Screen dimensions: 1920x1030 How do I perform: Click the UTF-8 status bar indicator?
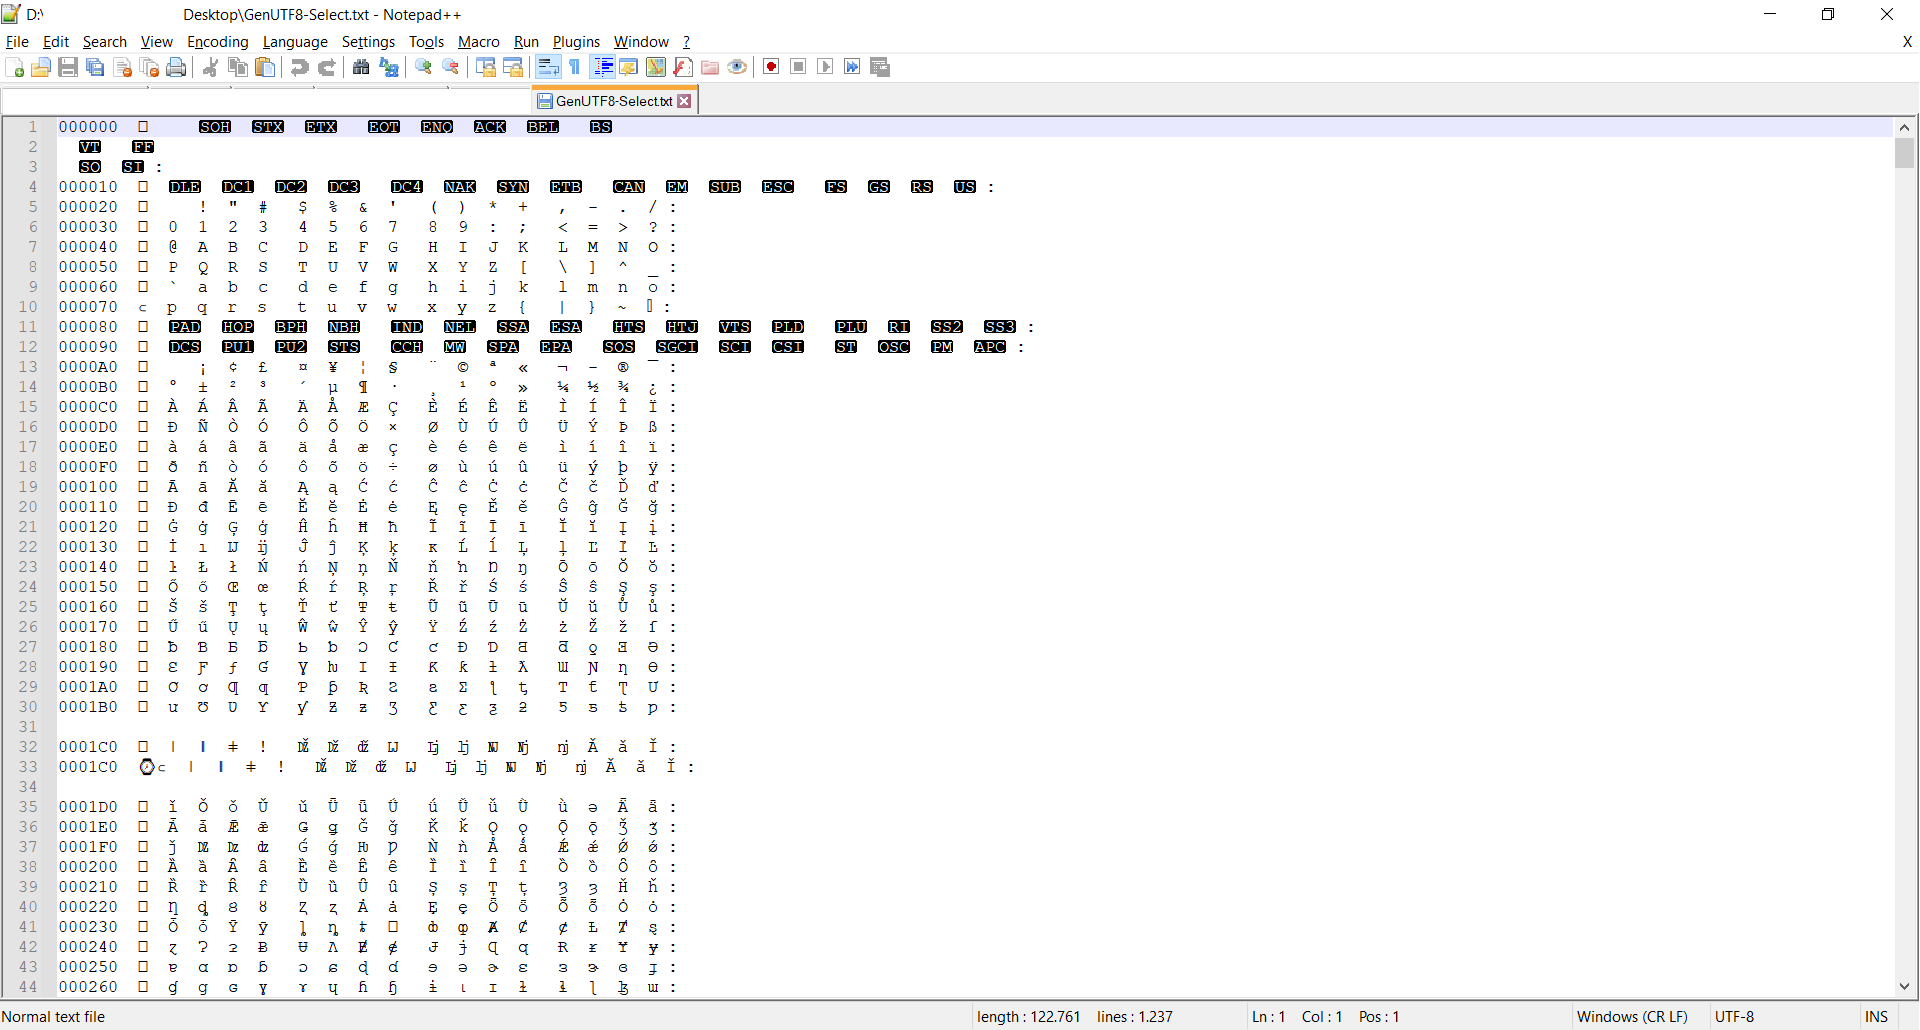tap(1734, 1016)
